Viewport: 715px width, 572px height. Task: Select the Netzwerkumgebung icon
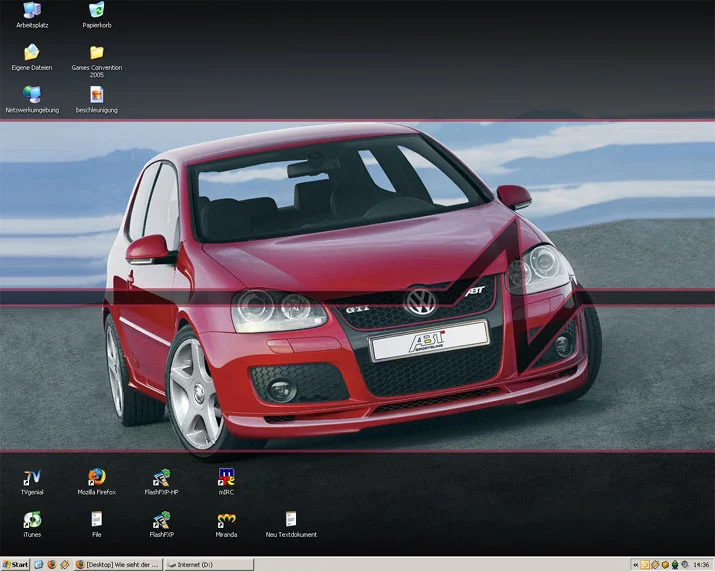pyautogui.click(x=32, y=94)
